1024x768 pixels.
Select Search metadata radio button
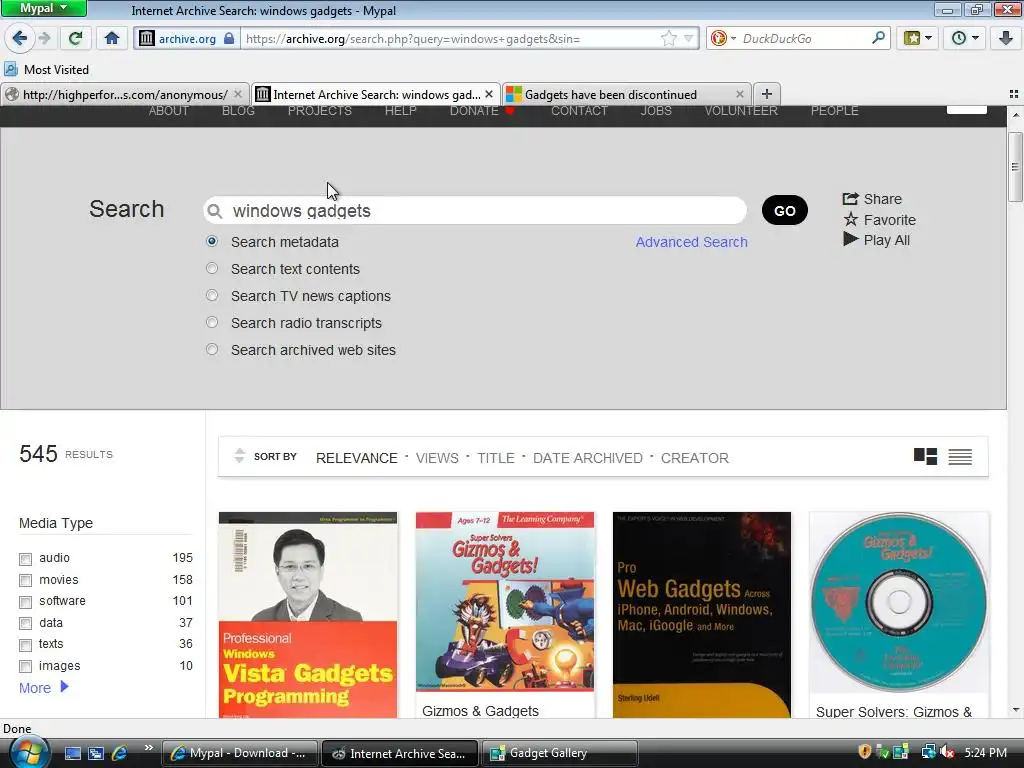(x=212, y=241)
